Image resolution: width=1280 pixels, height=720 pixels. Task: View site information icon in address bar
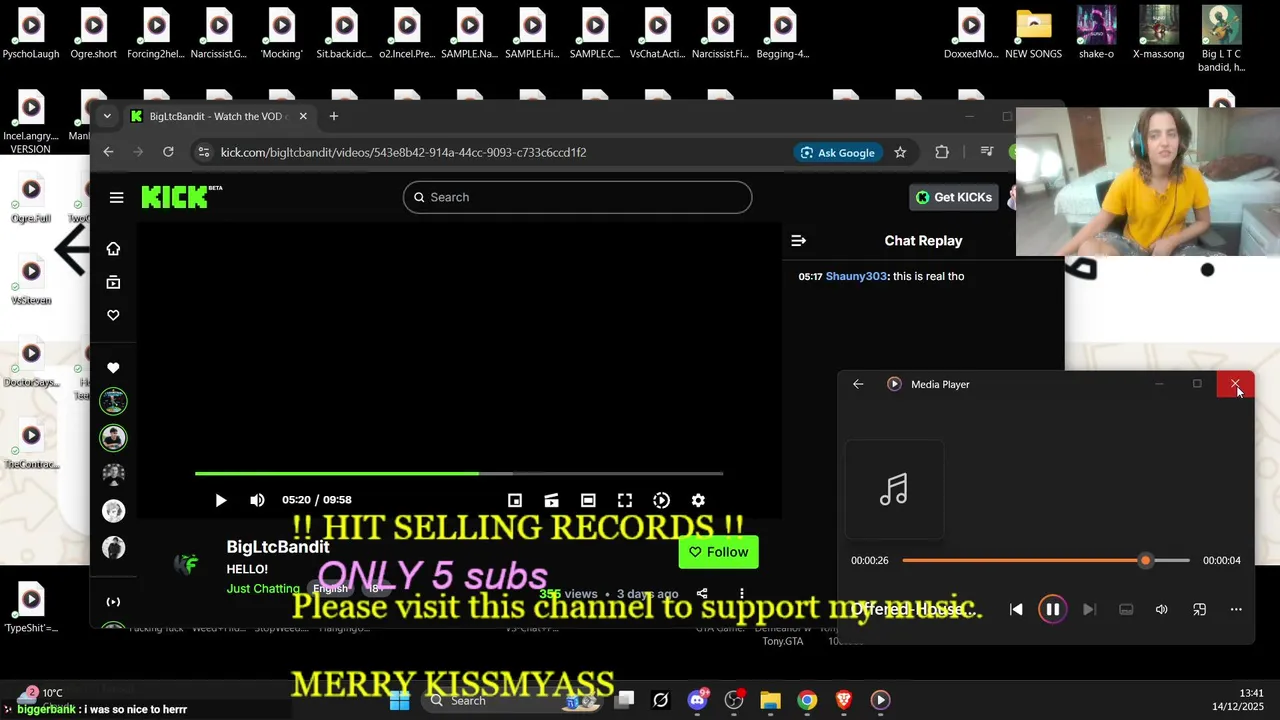204,152
